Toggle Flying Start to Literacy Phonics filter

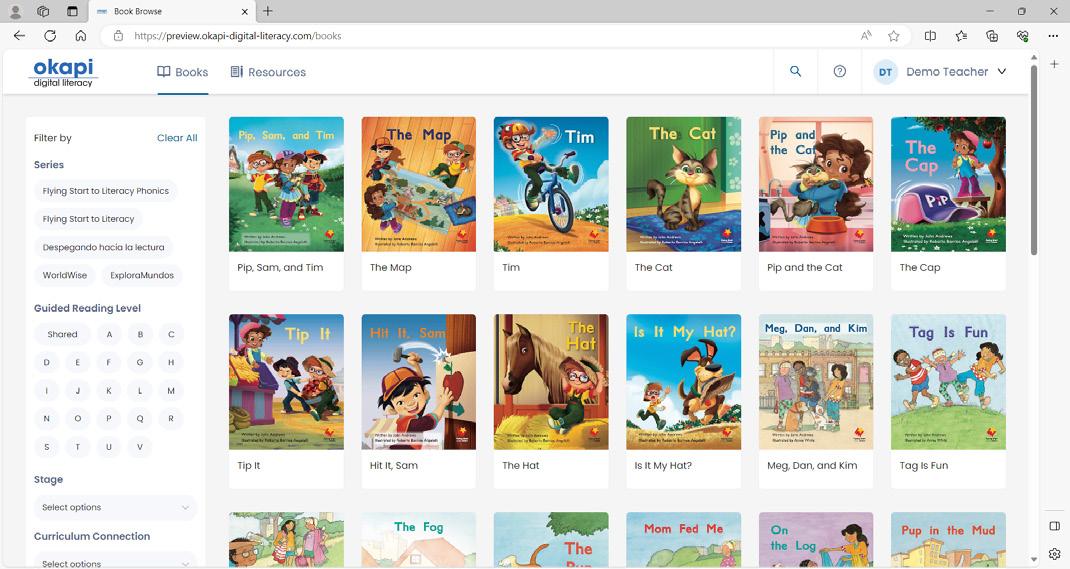(106, 191)
